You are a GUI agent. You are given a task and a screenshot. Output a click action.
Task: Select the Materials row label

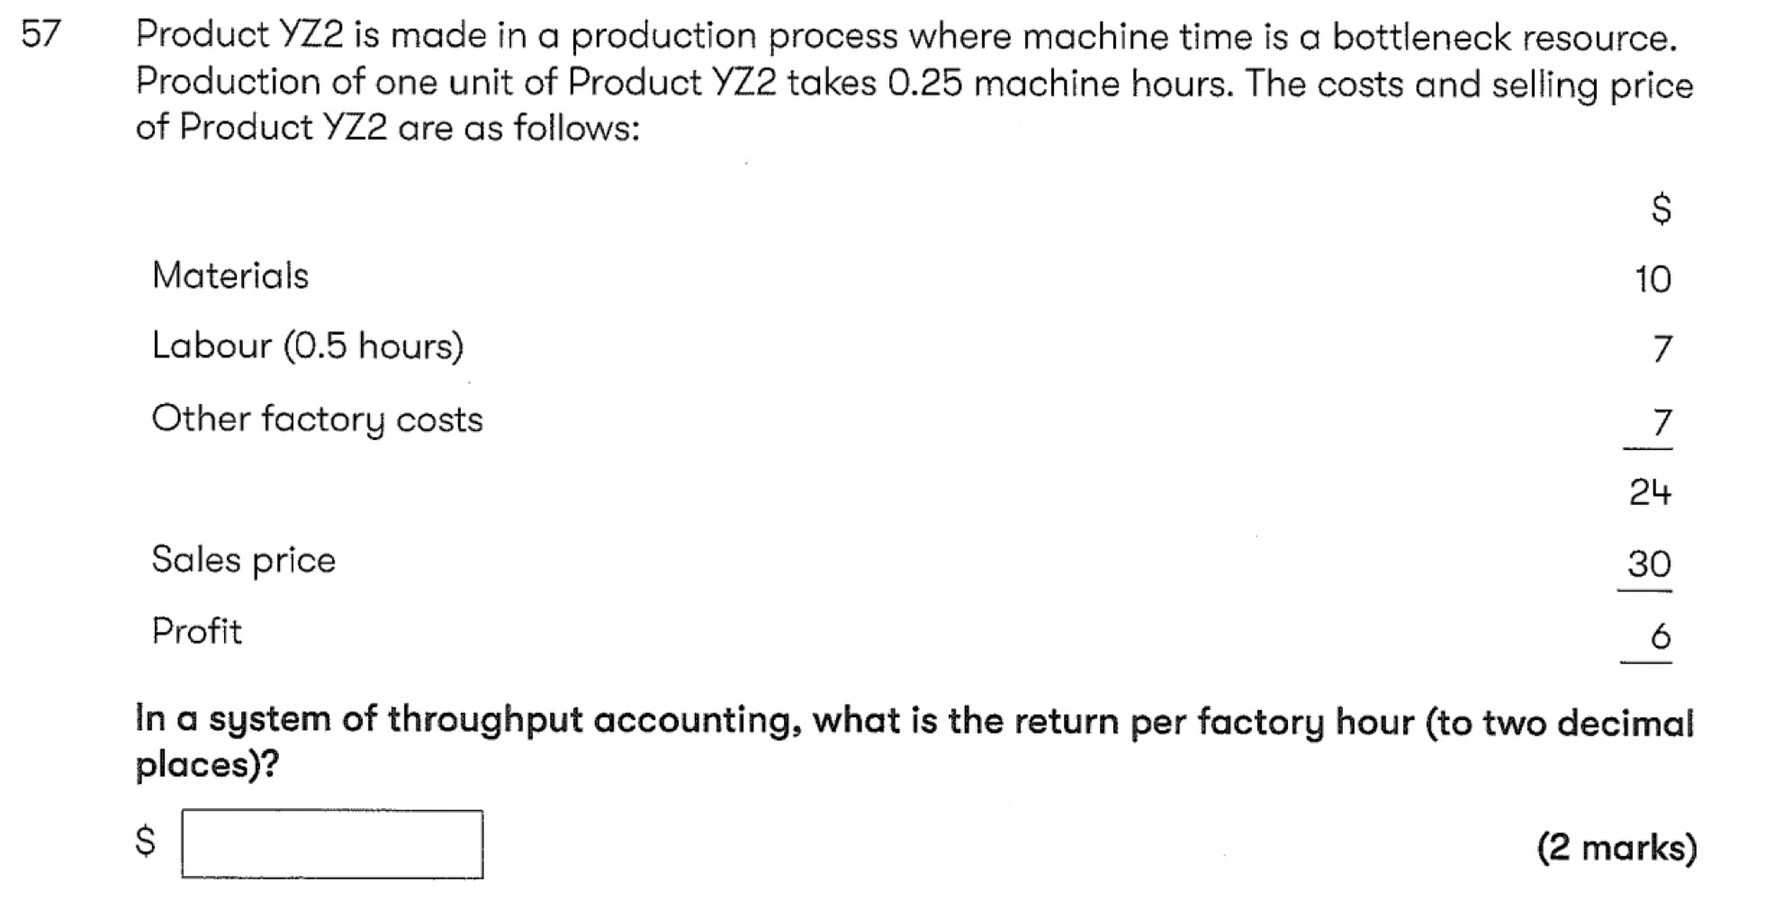point(230,276)
